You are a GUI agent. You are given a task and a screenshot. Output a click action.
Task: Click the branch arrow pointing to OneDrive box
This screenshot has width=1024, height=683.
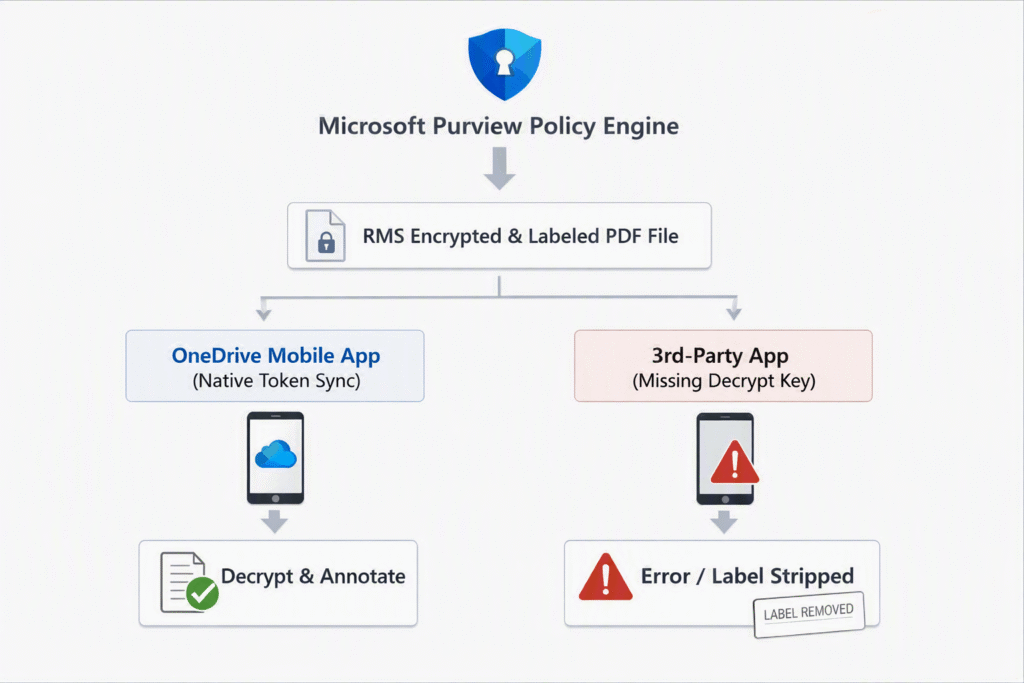[264, 309]
